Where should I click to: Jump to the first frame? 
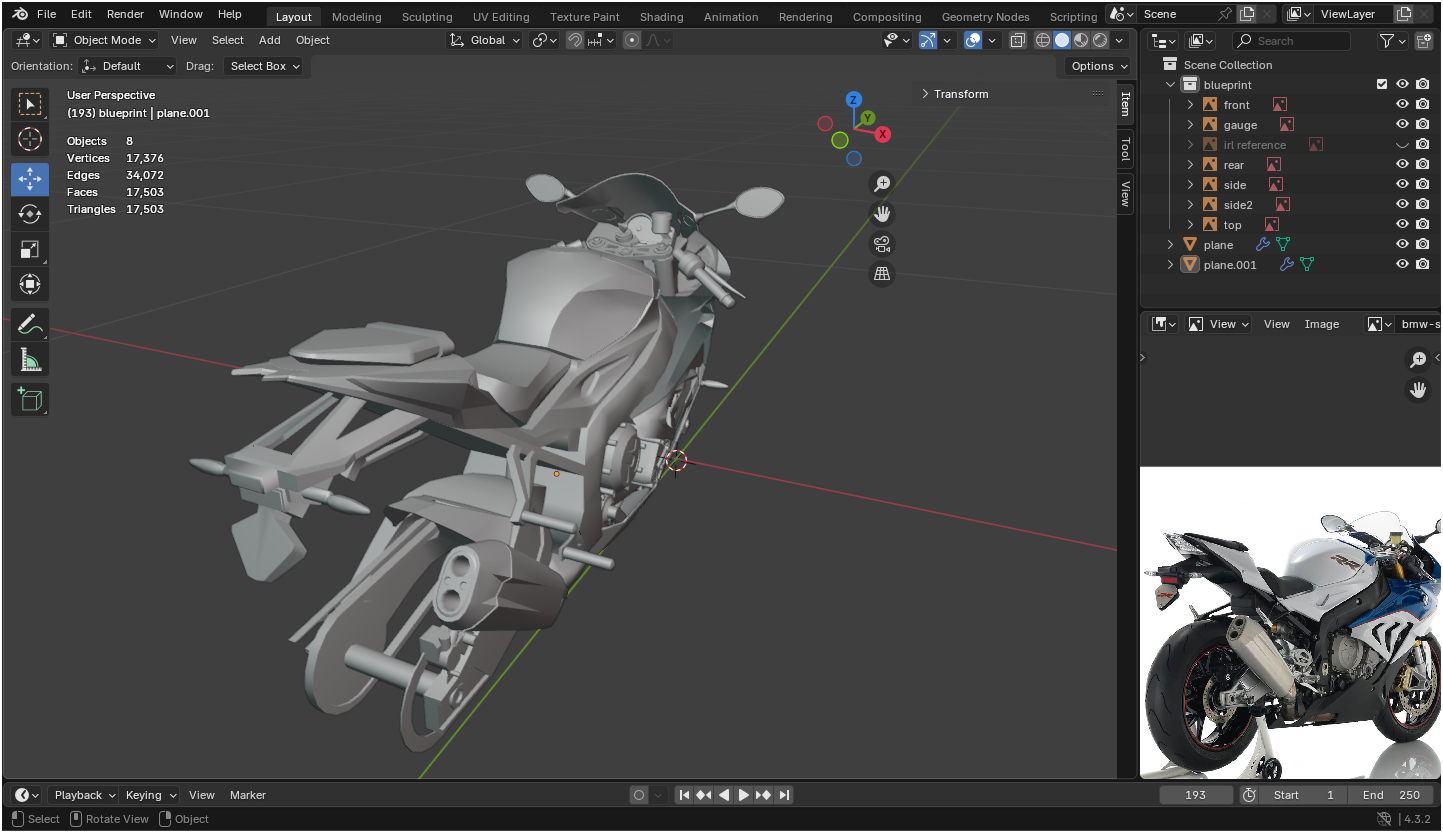pos(684,795)
